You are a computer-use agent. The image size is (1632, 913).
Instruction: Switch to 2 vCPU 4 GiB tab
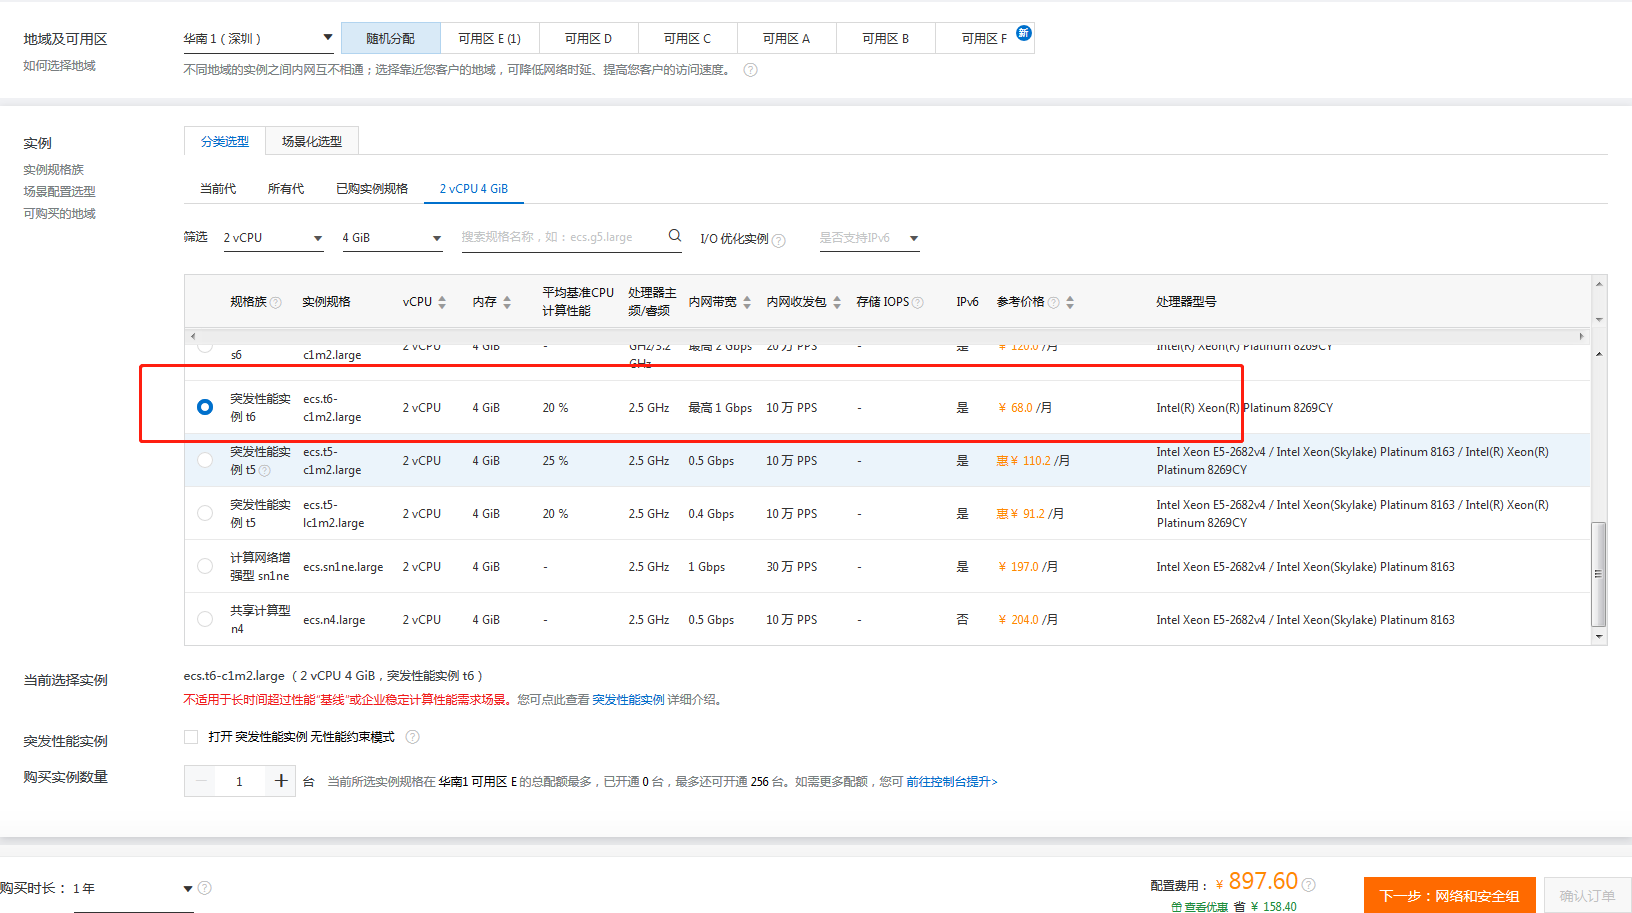click(x=474, y=188)
